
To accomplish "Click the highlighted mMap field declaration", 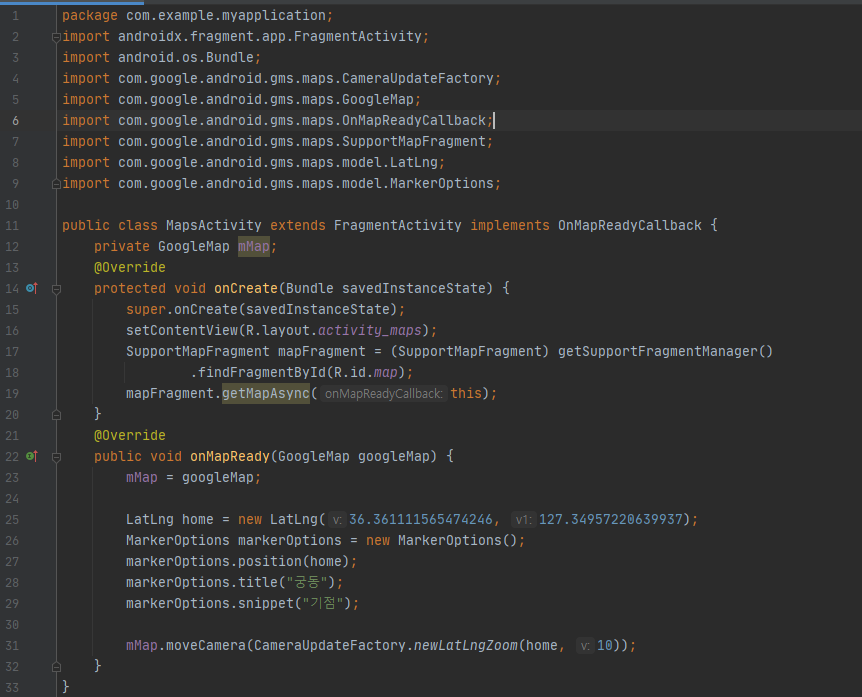I will tap(253, 246).
